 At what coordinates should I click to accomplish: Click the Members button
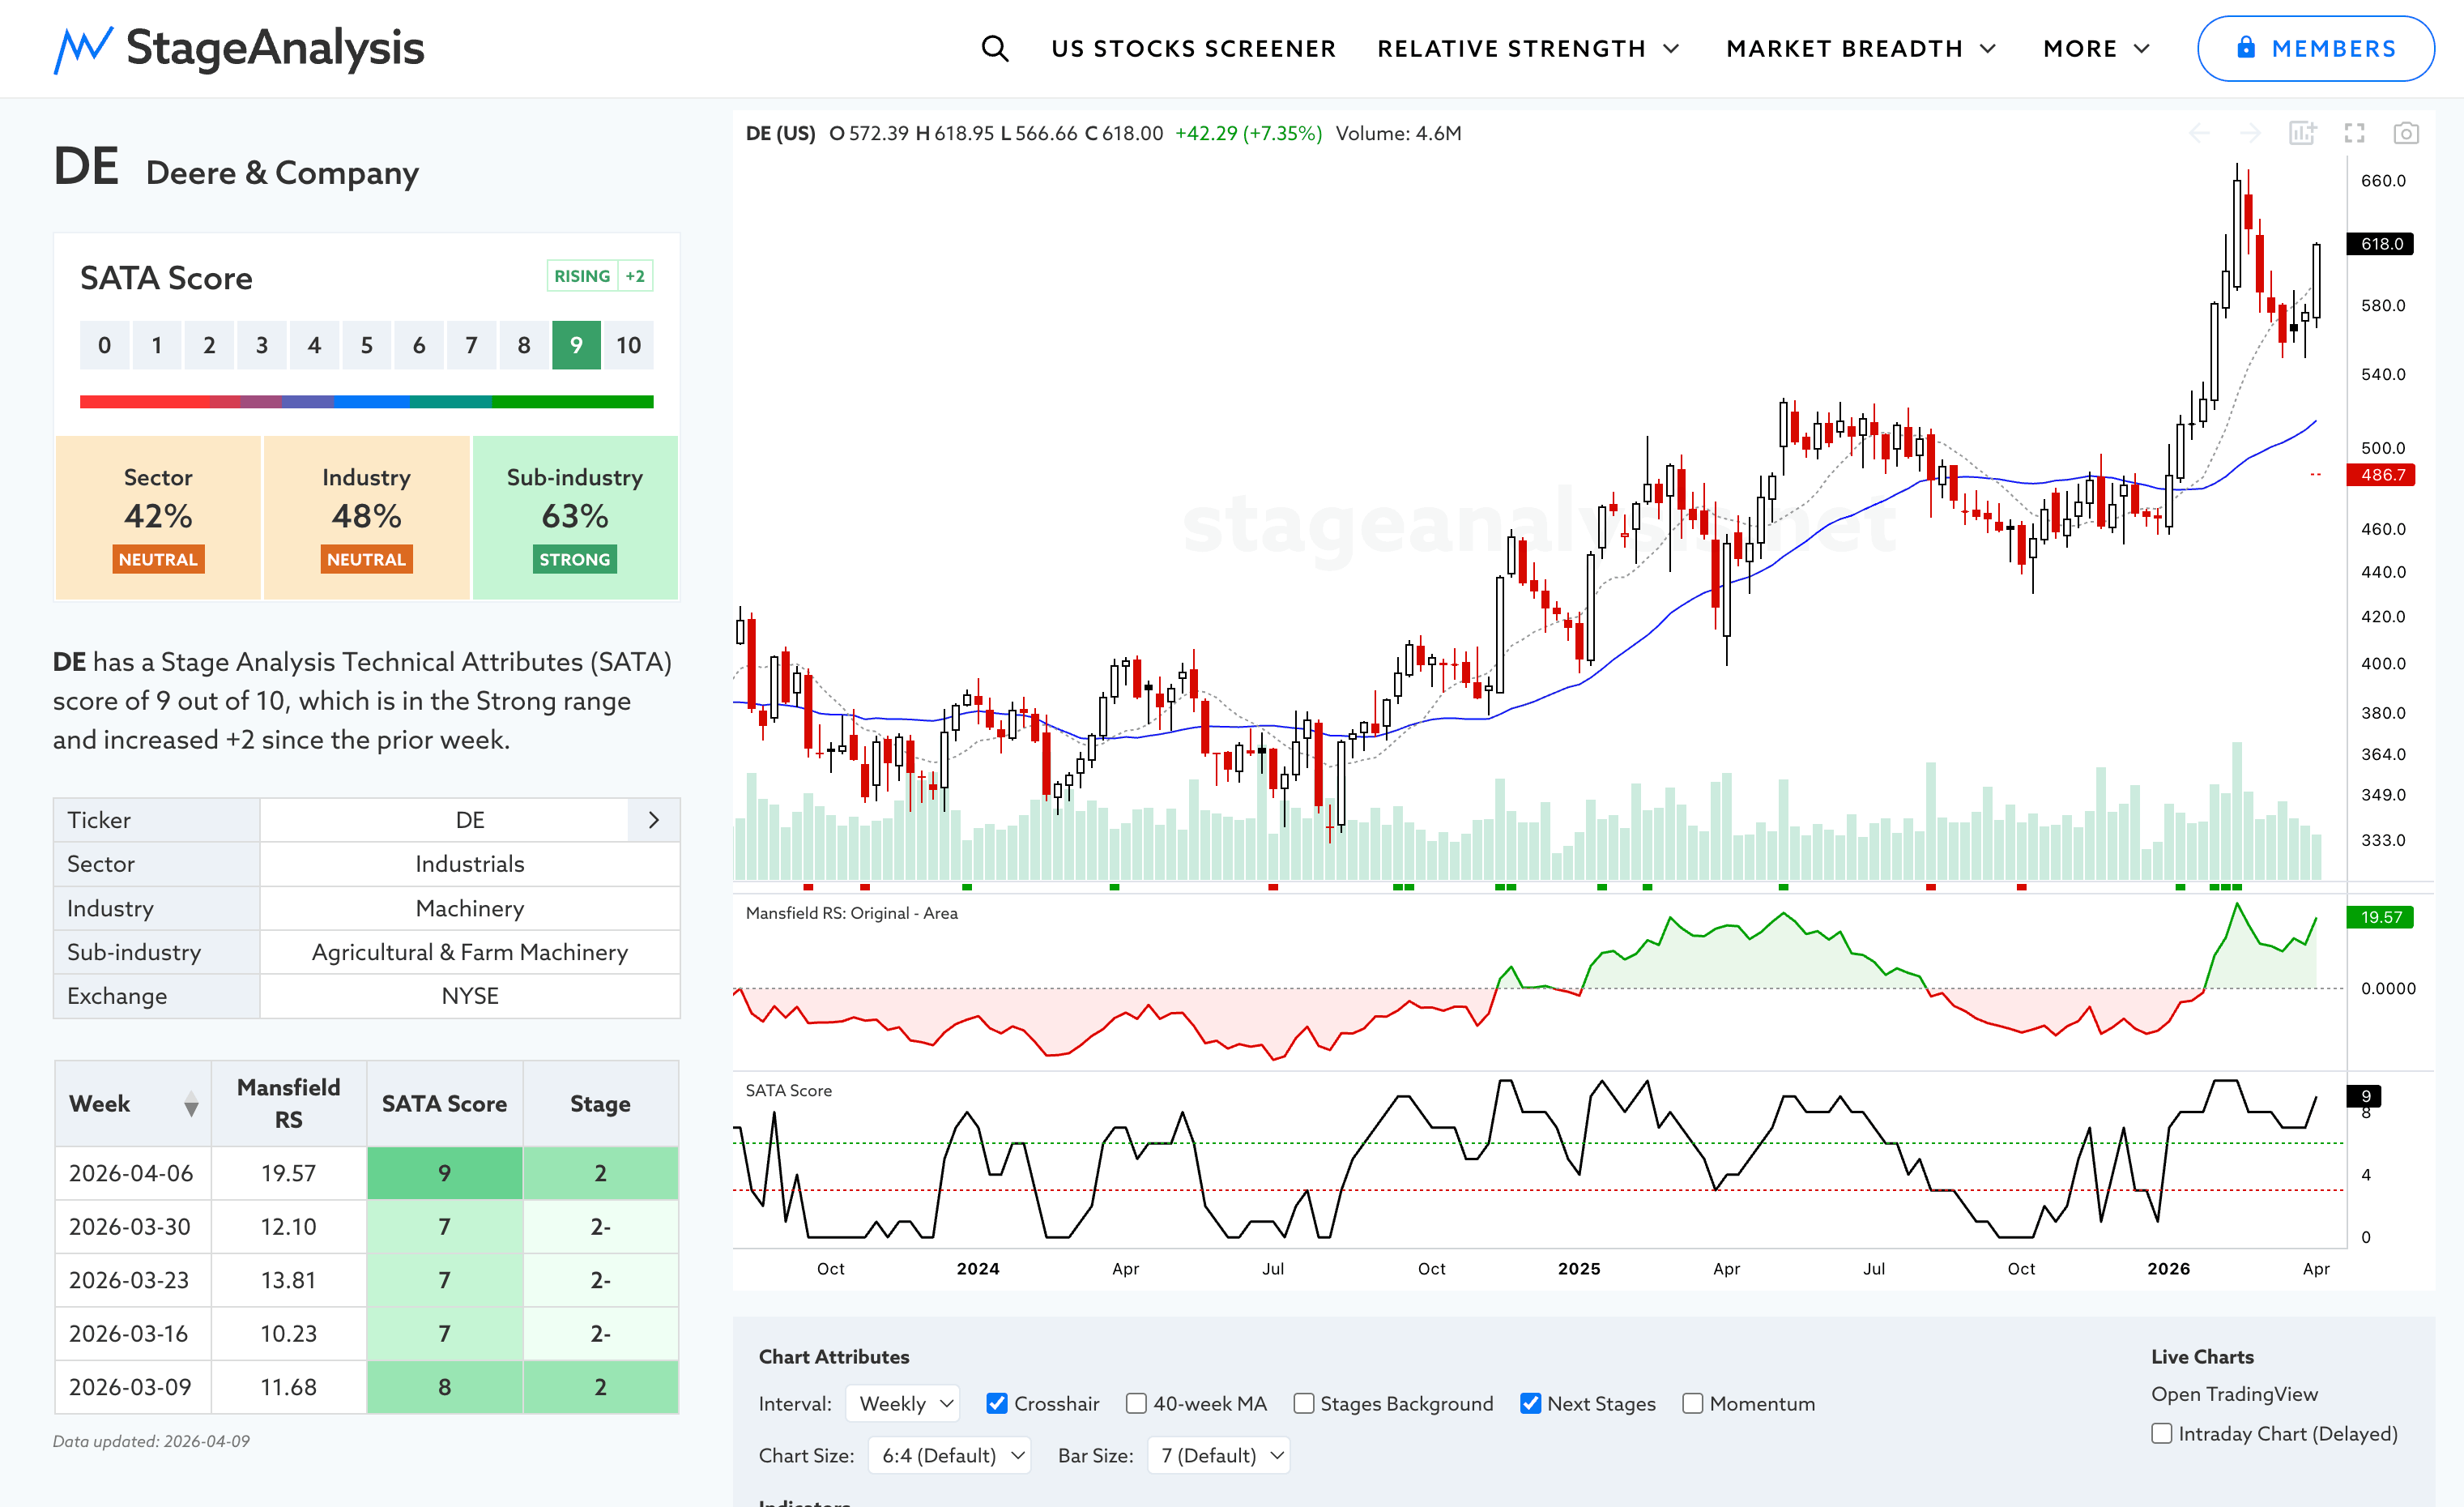tap(2315, 48)
